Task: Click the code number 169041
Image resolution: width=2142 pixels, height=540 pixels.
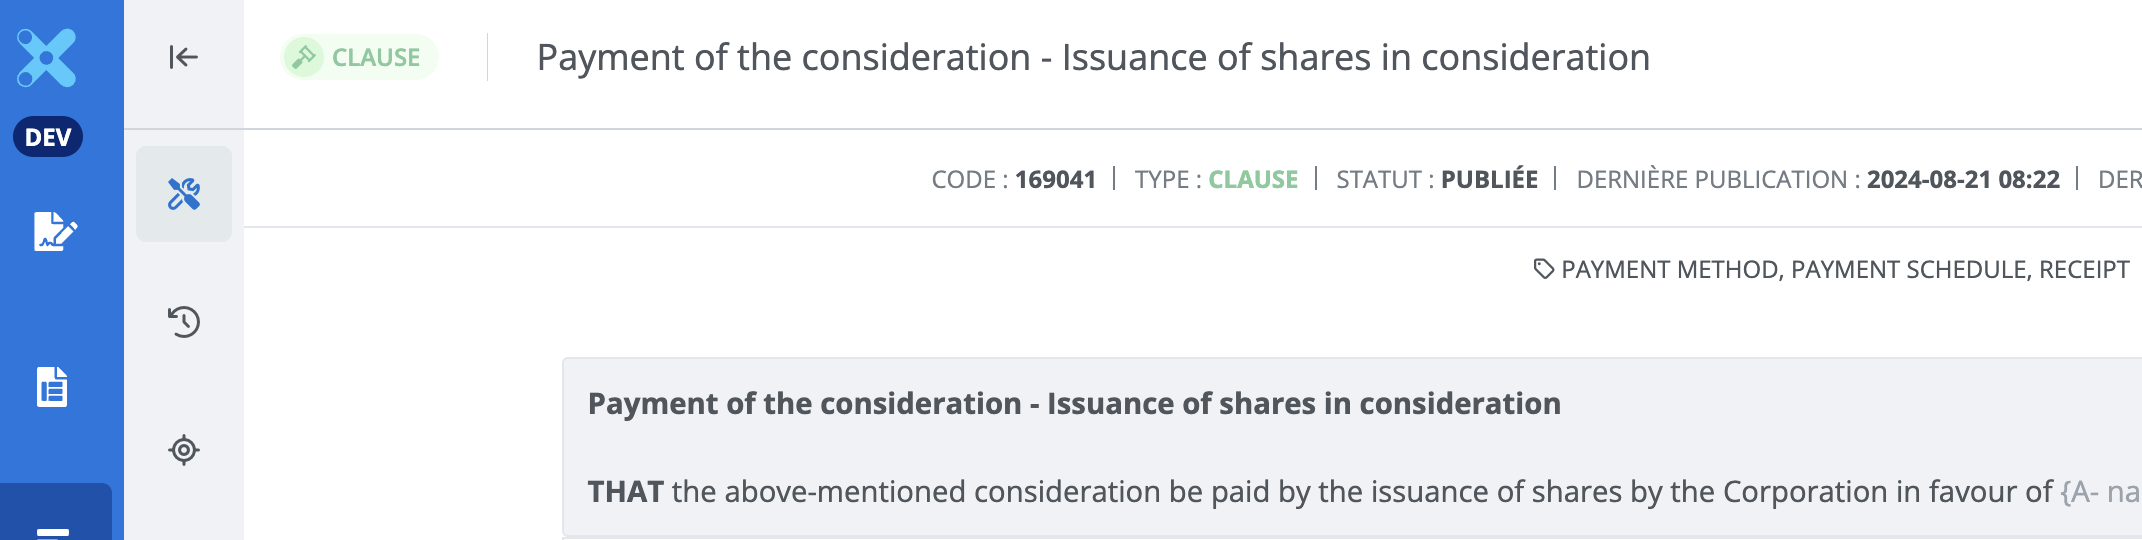Action: pyautogui.click(x=1055, y=180)
